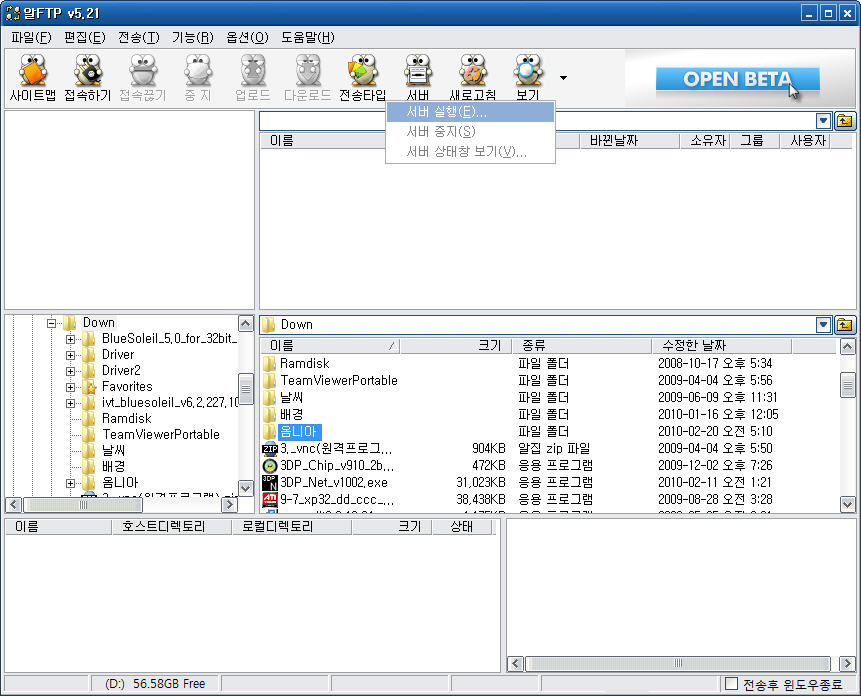Select the highlighted 옴니아 folder in file list
Viewport: 861px width, 696px height.
[299, 431]
